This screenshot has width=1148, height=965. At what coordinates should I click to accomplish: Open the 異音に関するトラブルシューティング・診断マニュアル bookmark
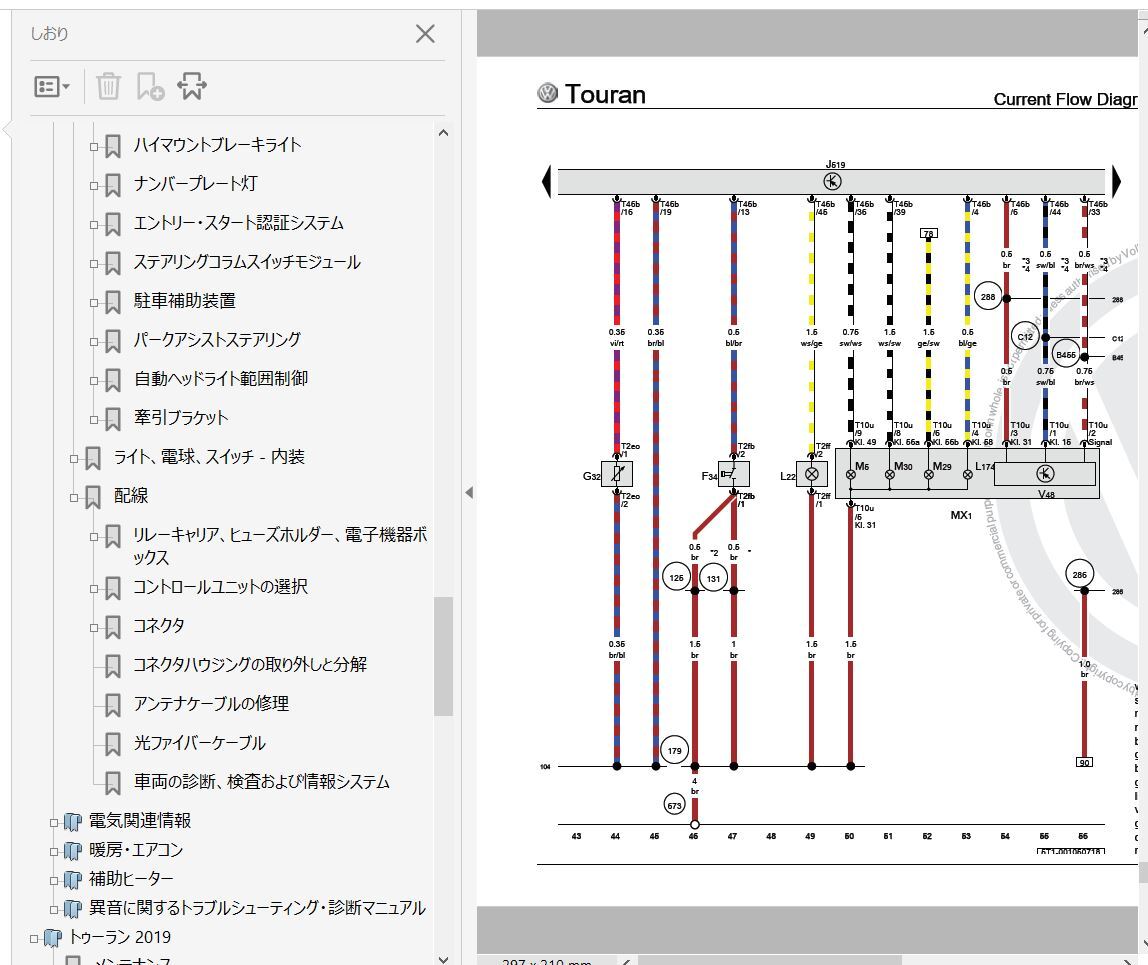[x=257, y=909]
